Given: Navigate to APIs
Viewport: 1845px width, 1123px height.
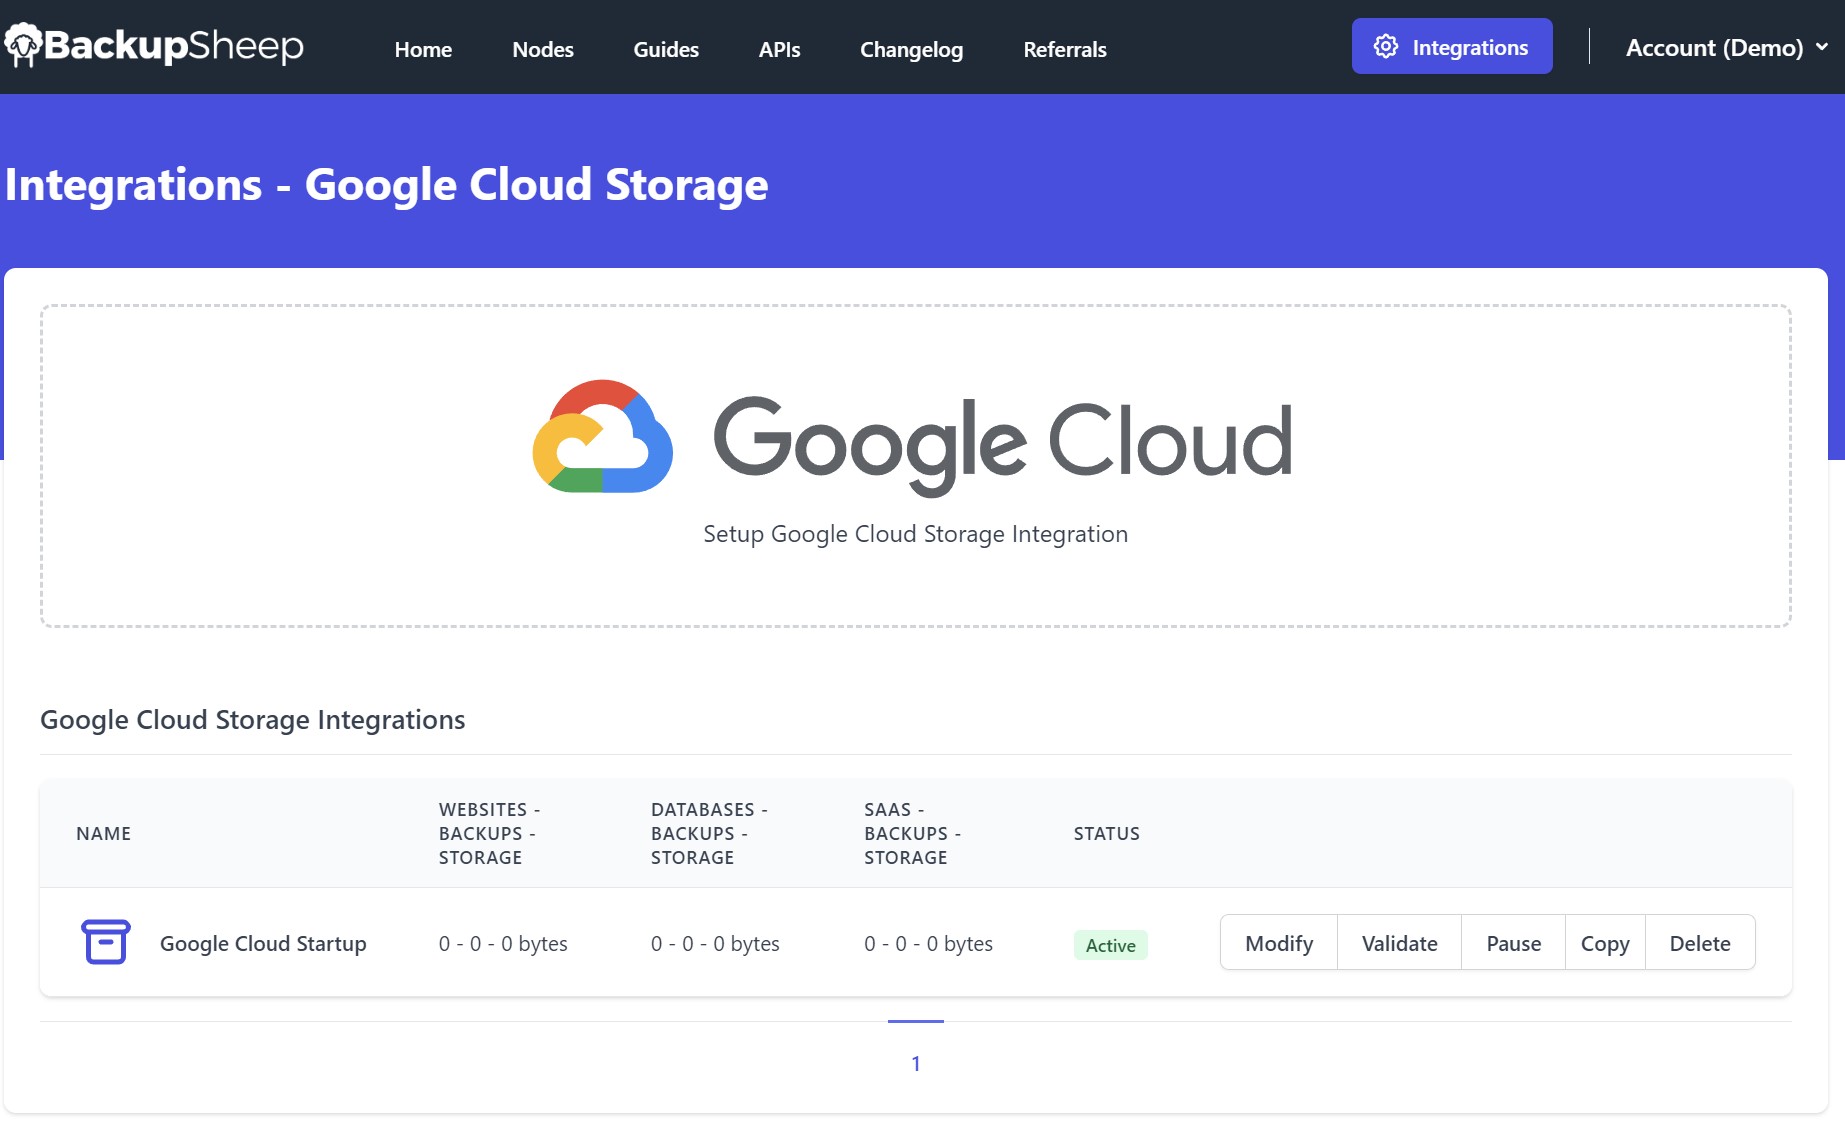Looking at the screenshot, I should pyautogui.click(x=779, y=49).
